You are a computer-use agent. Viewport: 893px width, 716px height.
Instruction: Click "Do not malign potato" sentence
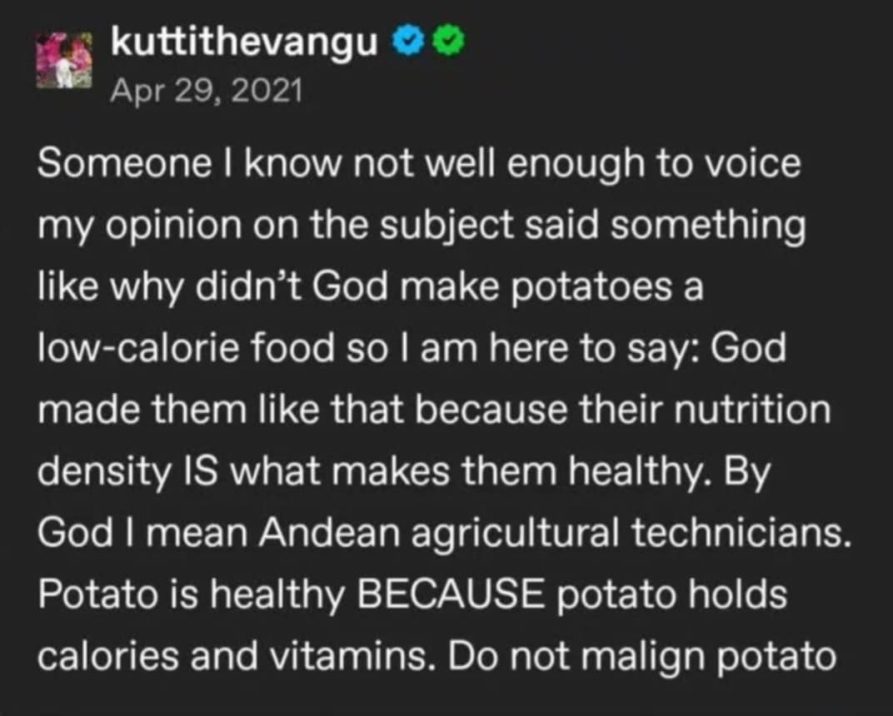pos(642,657)
